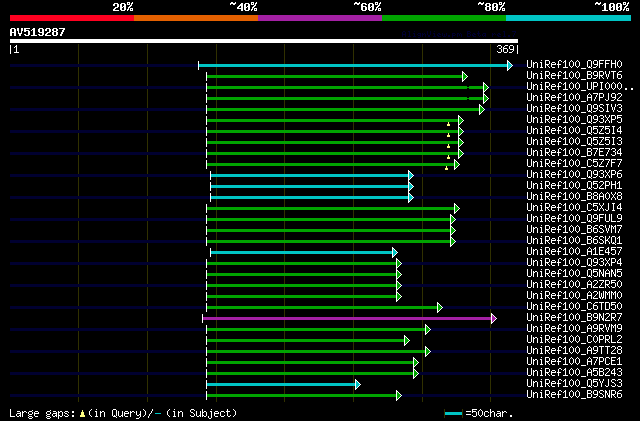Select the UniRef100_Q52PH1 label

(574, 186)
